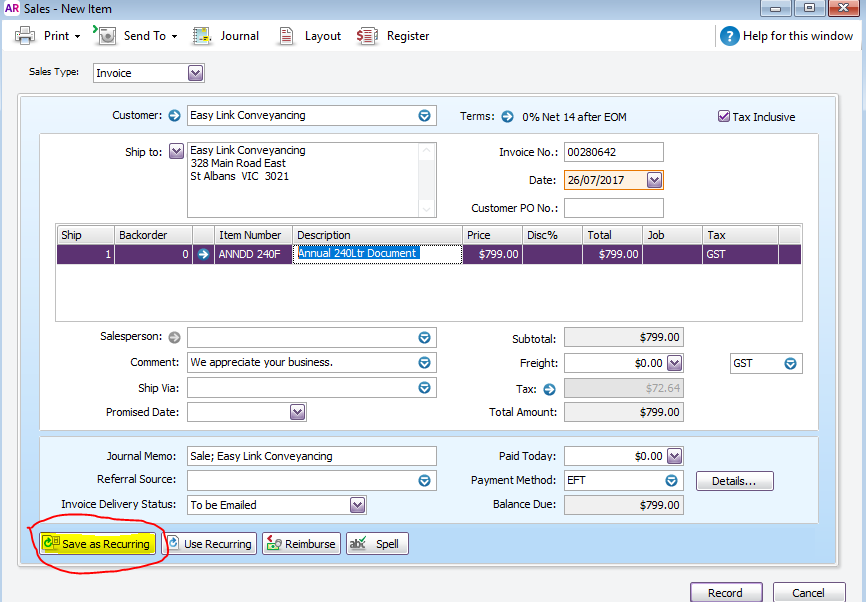Click the Customer PO No. input field
The height and width of the screenshot is (602, 866).
(614, 208)
